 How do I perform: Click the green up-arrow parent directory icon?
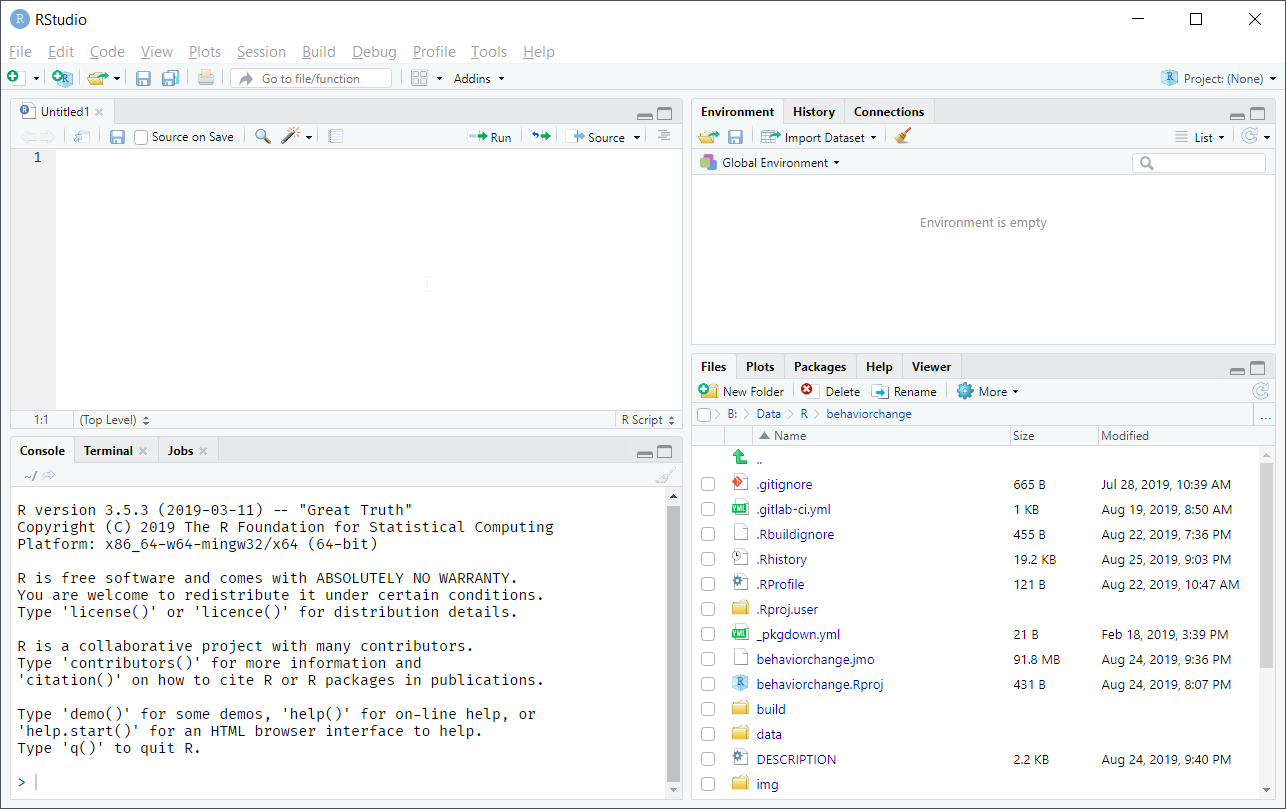point(740,458)
